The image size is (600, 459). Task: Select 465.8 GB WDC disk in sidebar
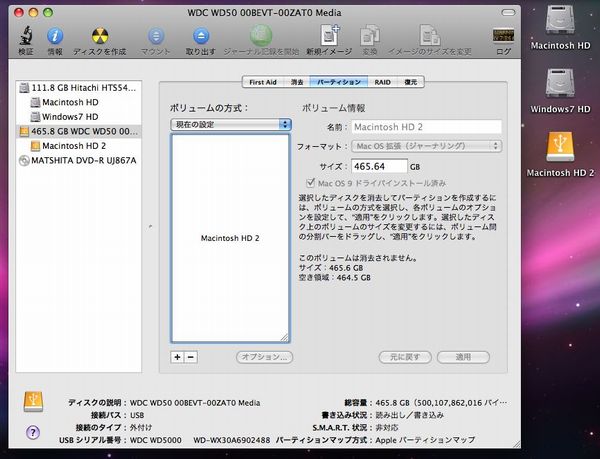click(x=78, y=131)
